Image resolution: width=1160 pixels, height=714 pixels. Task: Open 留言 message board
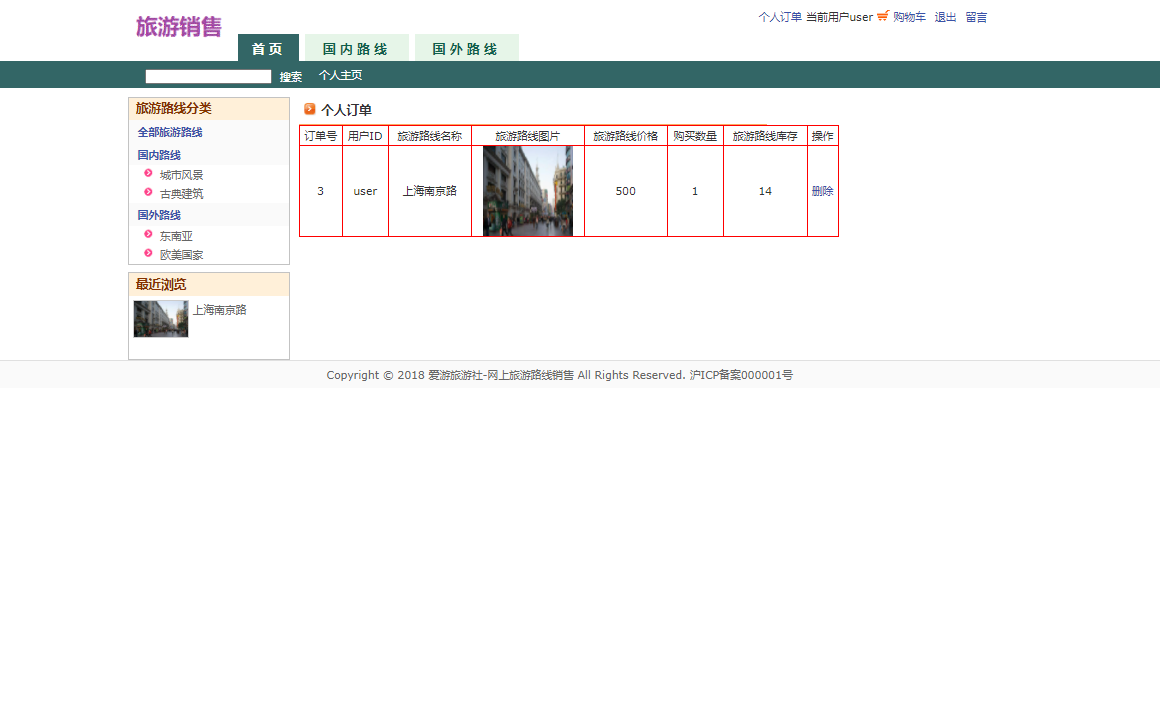(974, 17)
